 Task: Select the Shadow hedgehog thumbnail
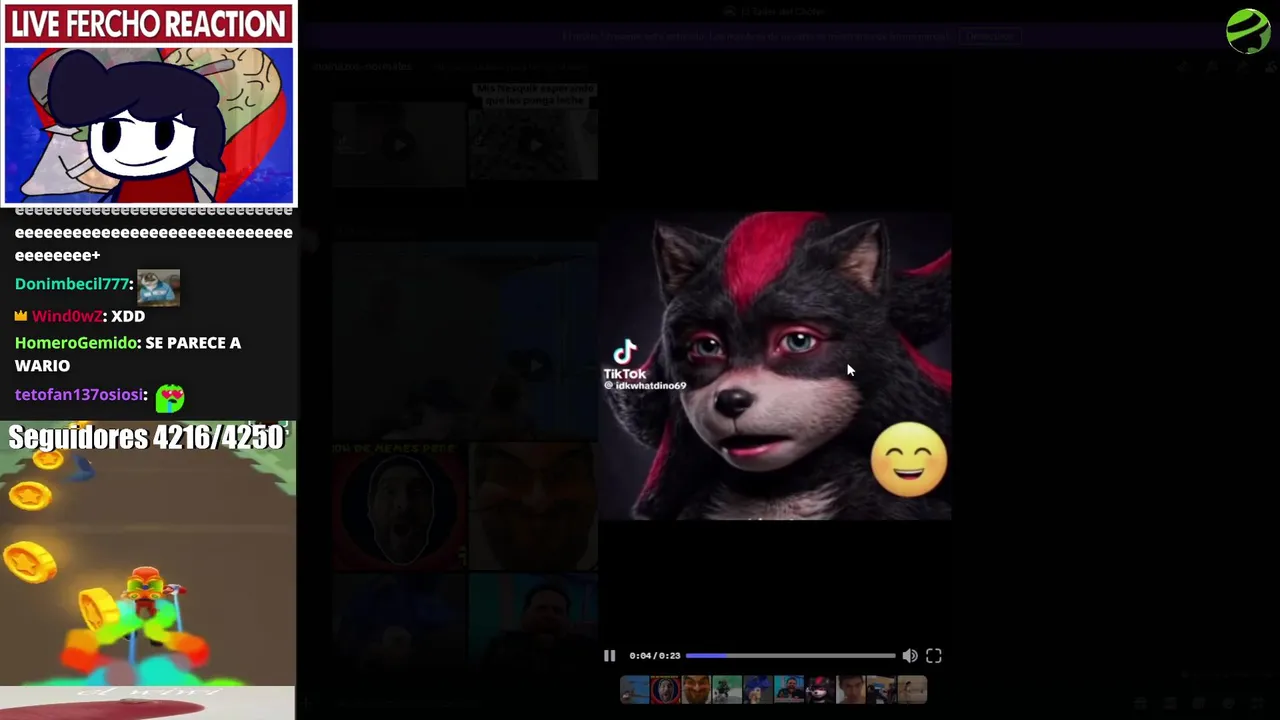click(820, 690)
